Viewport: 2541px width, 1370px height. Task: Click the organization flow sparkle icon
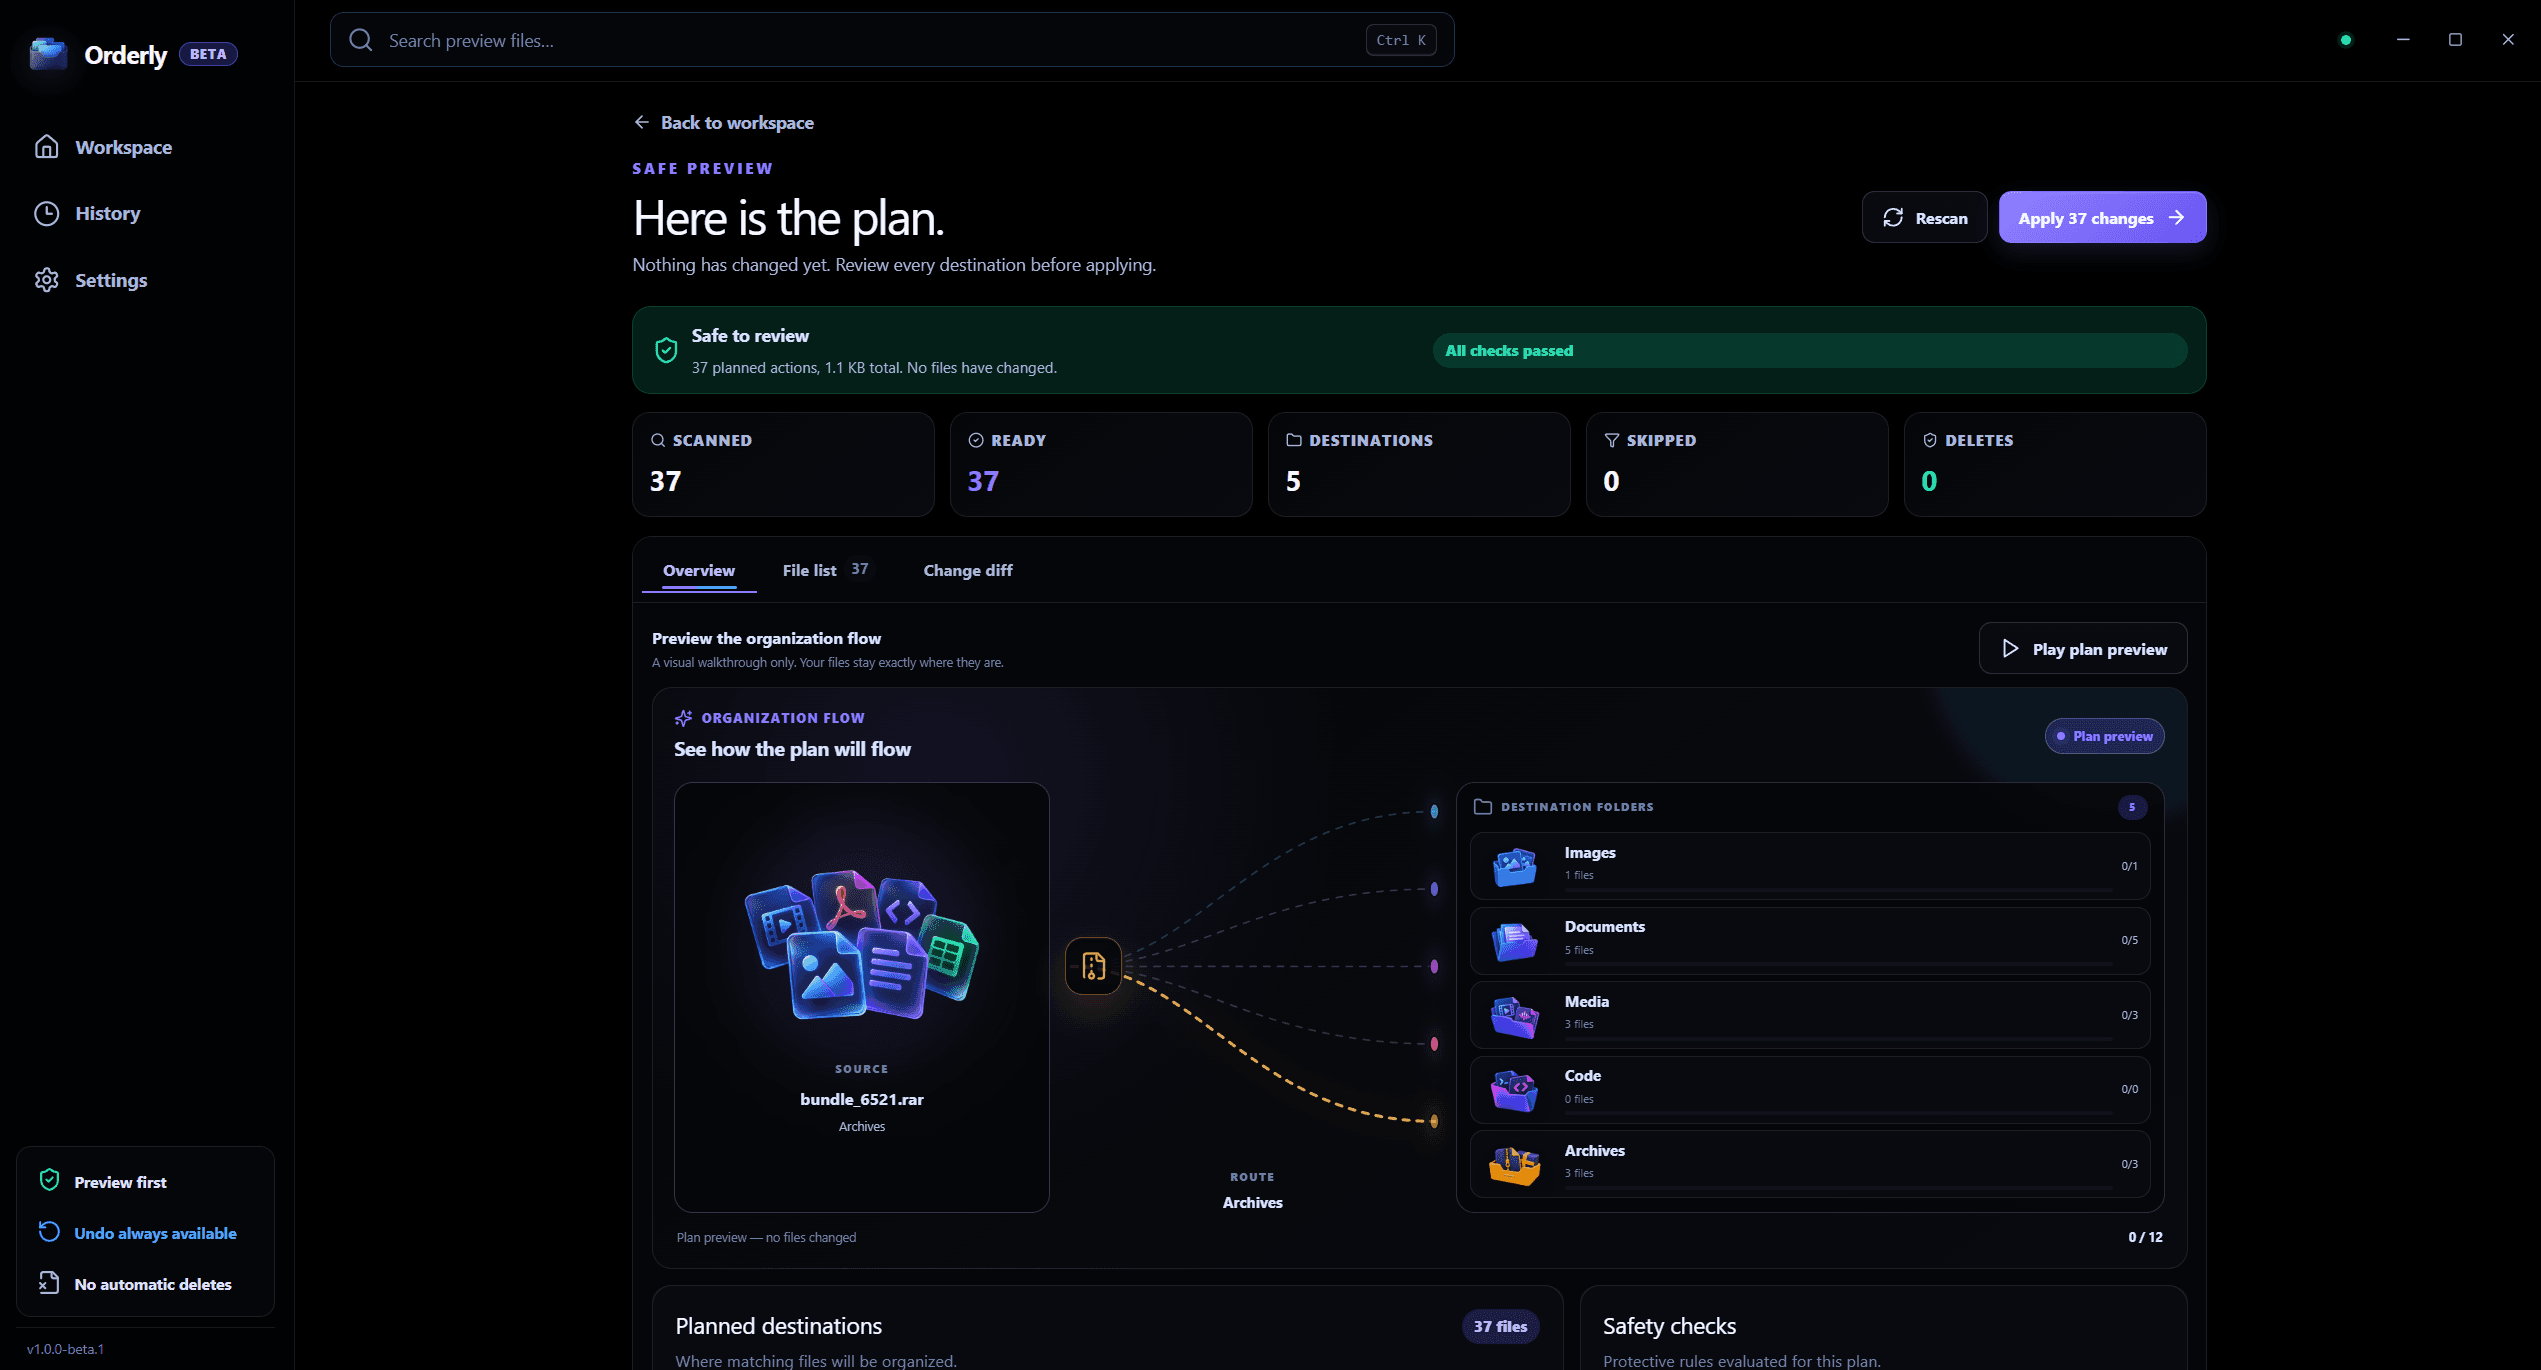tap(684, 718)
